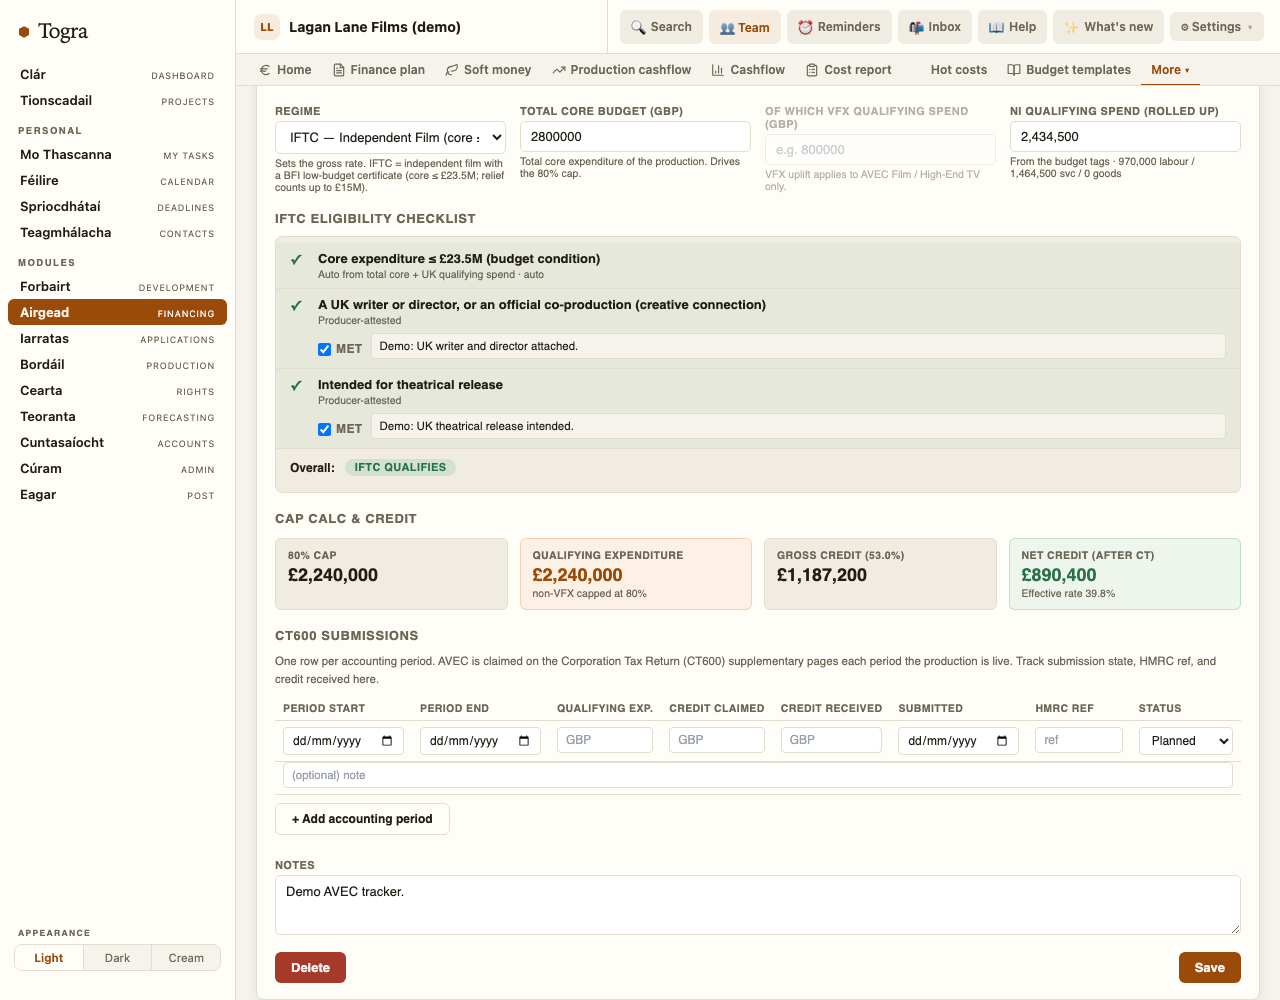Click the Production cashflow trend icon
Screen dimensions: 1280x1000
click(x=559, y=70)
